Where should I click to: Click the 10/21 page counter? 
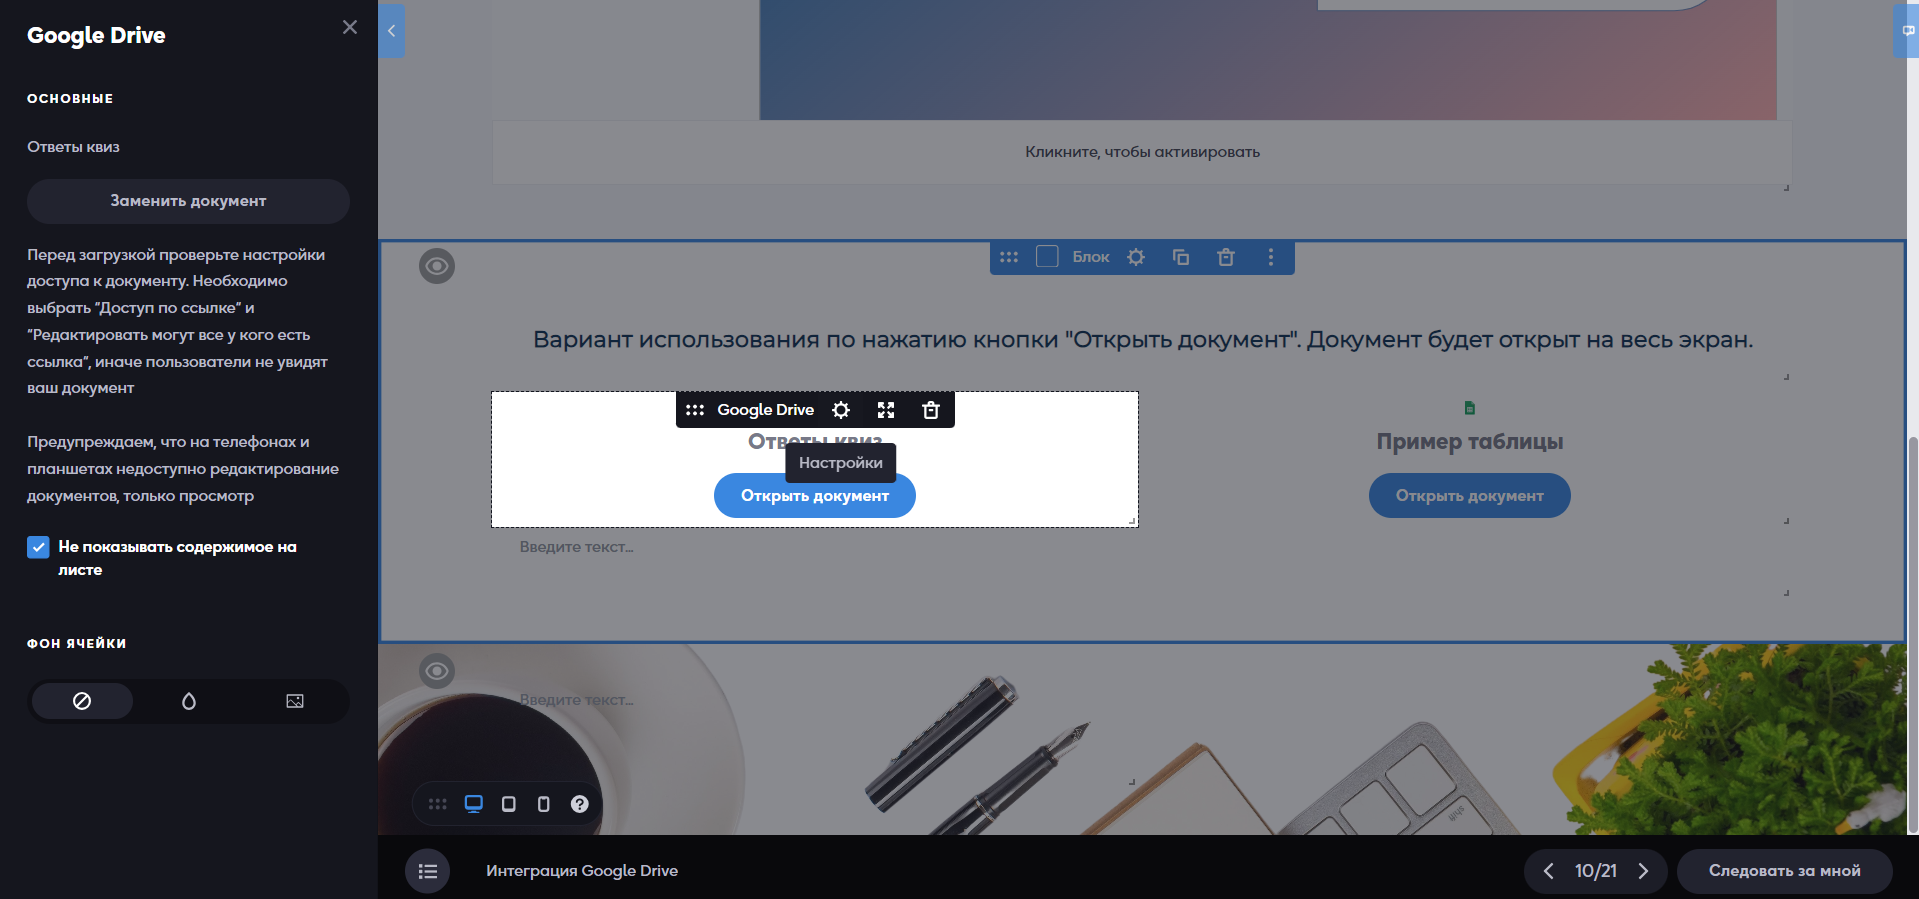point(1596,871)
